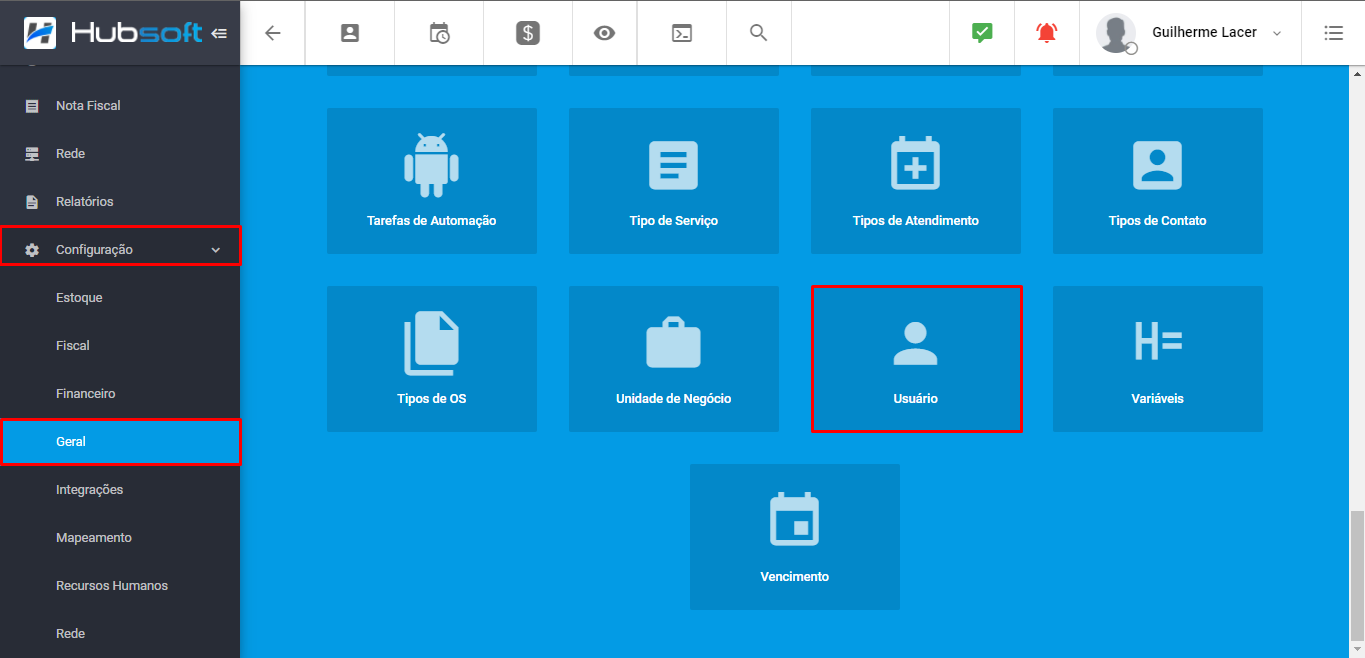The height and width of the screenshot is (658, 1365).
Task: Click the eye icon in top toolbar
Action: click(604, 33)
